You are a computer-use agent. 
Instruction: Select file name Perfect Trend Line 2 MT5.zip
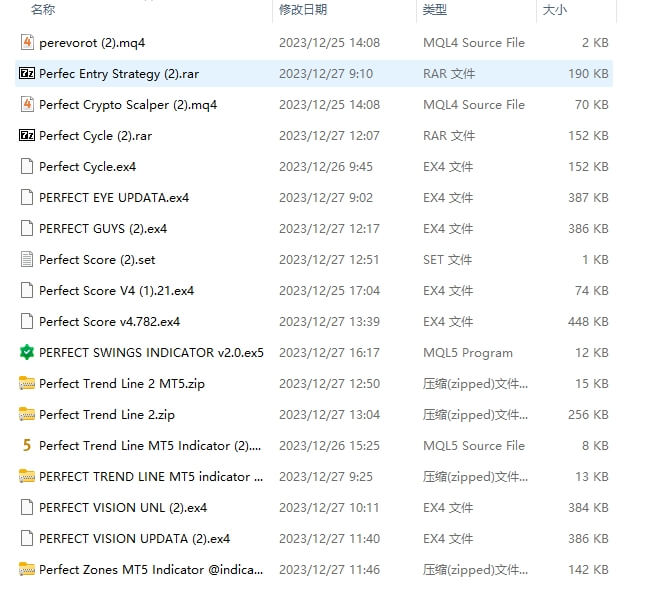click(122, 384)
